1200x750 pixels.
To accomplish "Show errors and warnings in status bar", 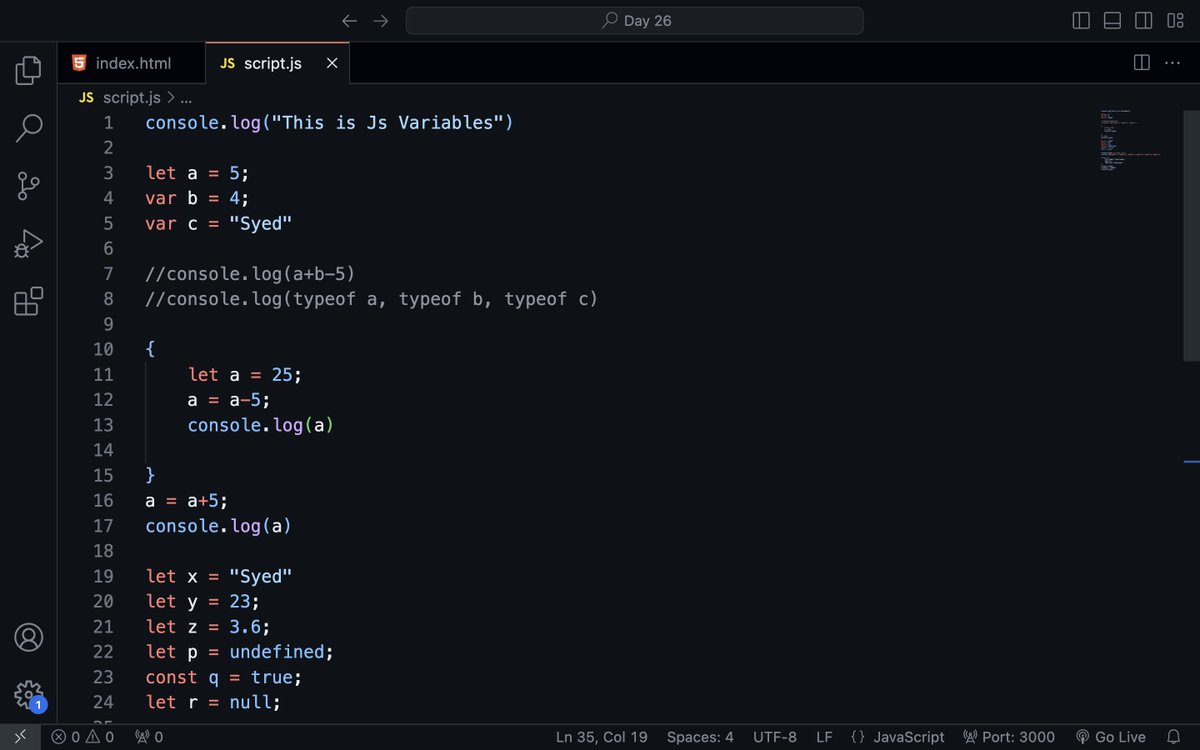I will [83, 737].
